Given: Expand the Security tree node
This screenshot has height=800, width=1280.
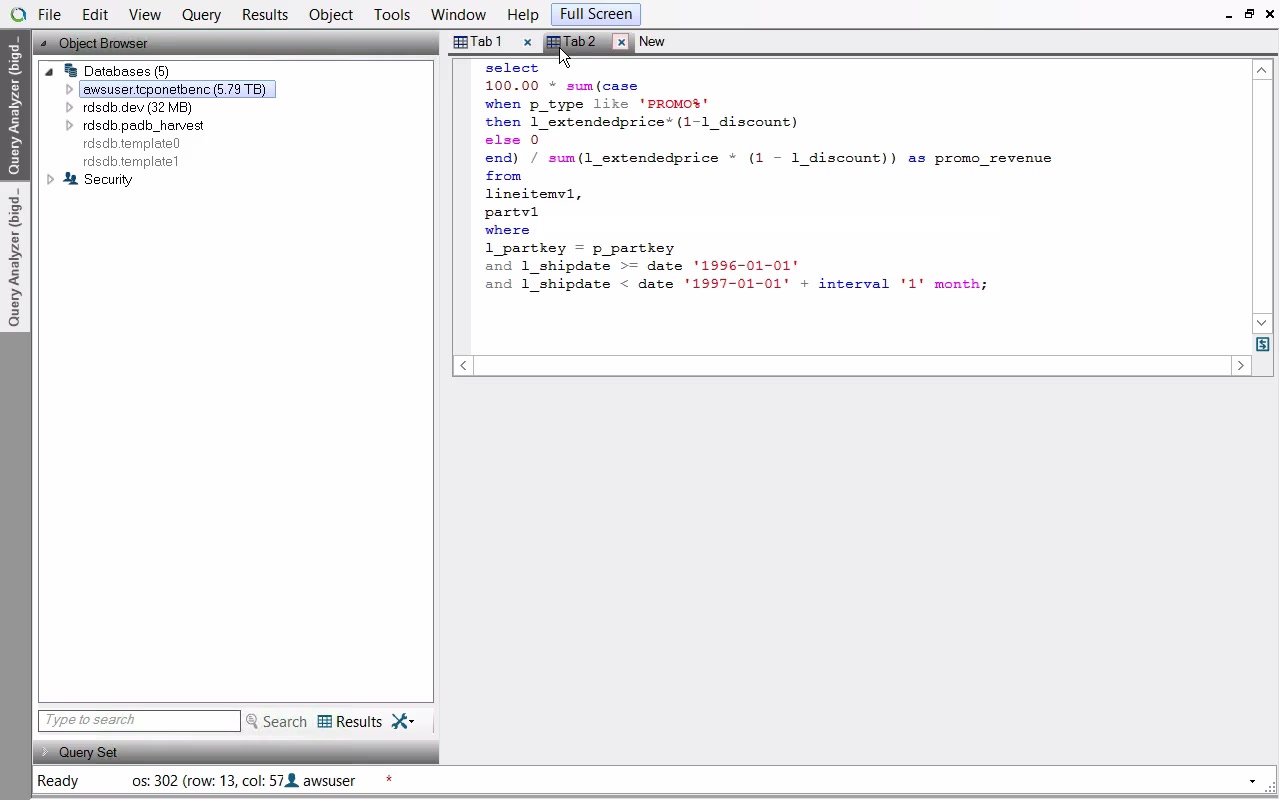Looking at the screenshot, I should pos(51,180).
